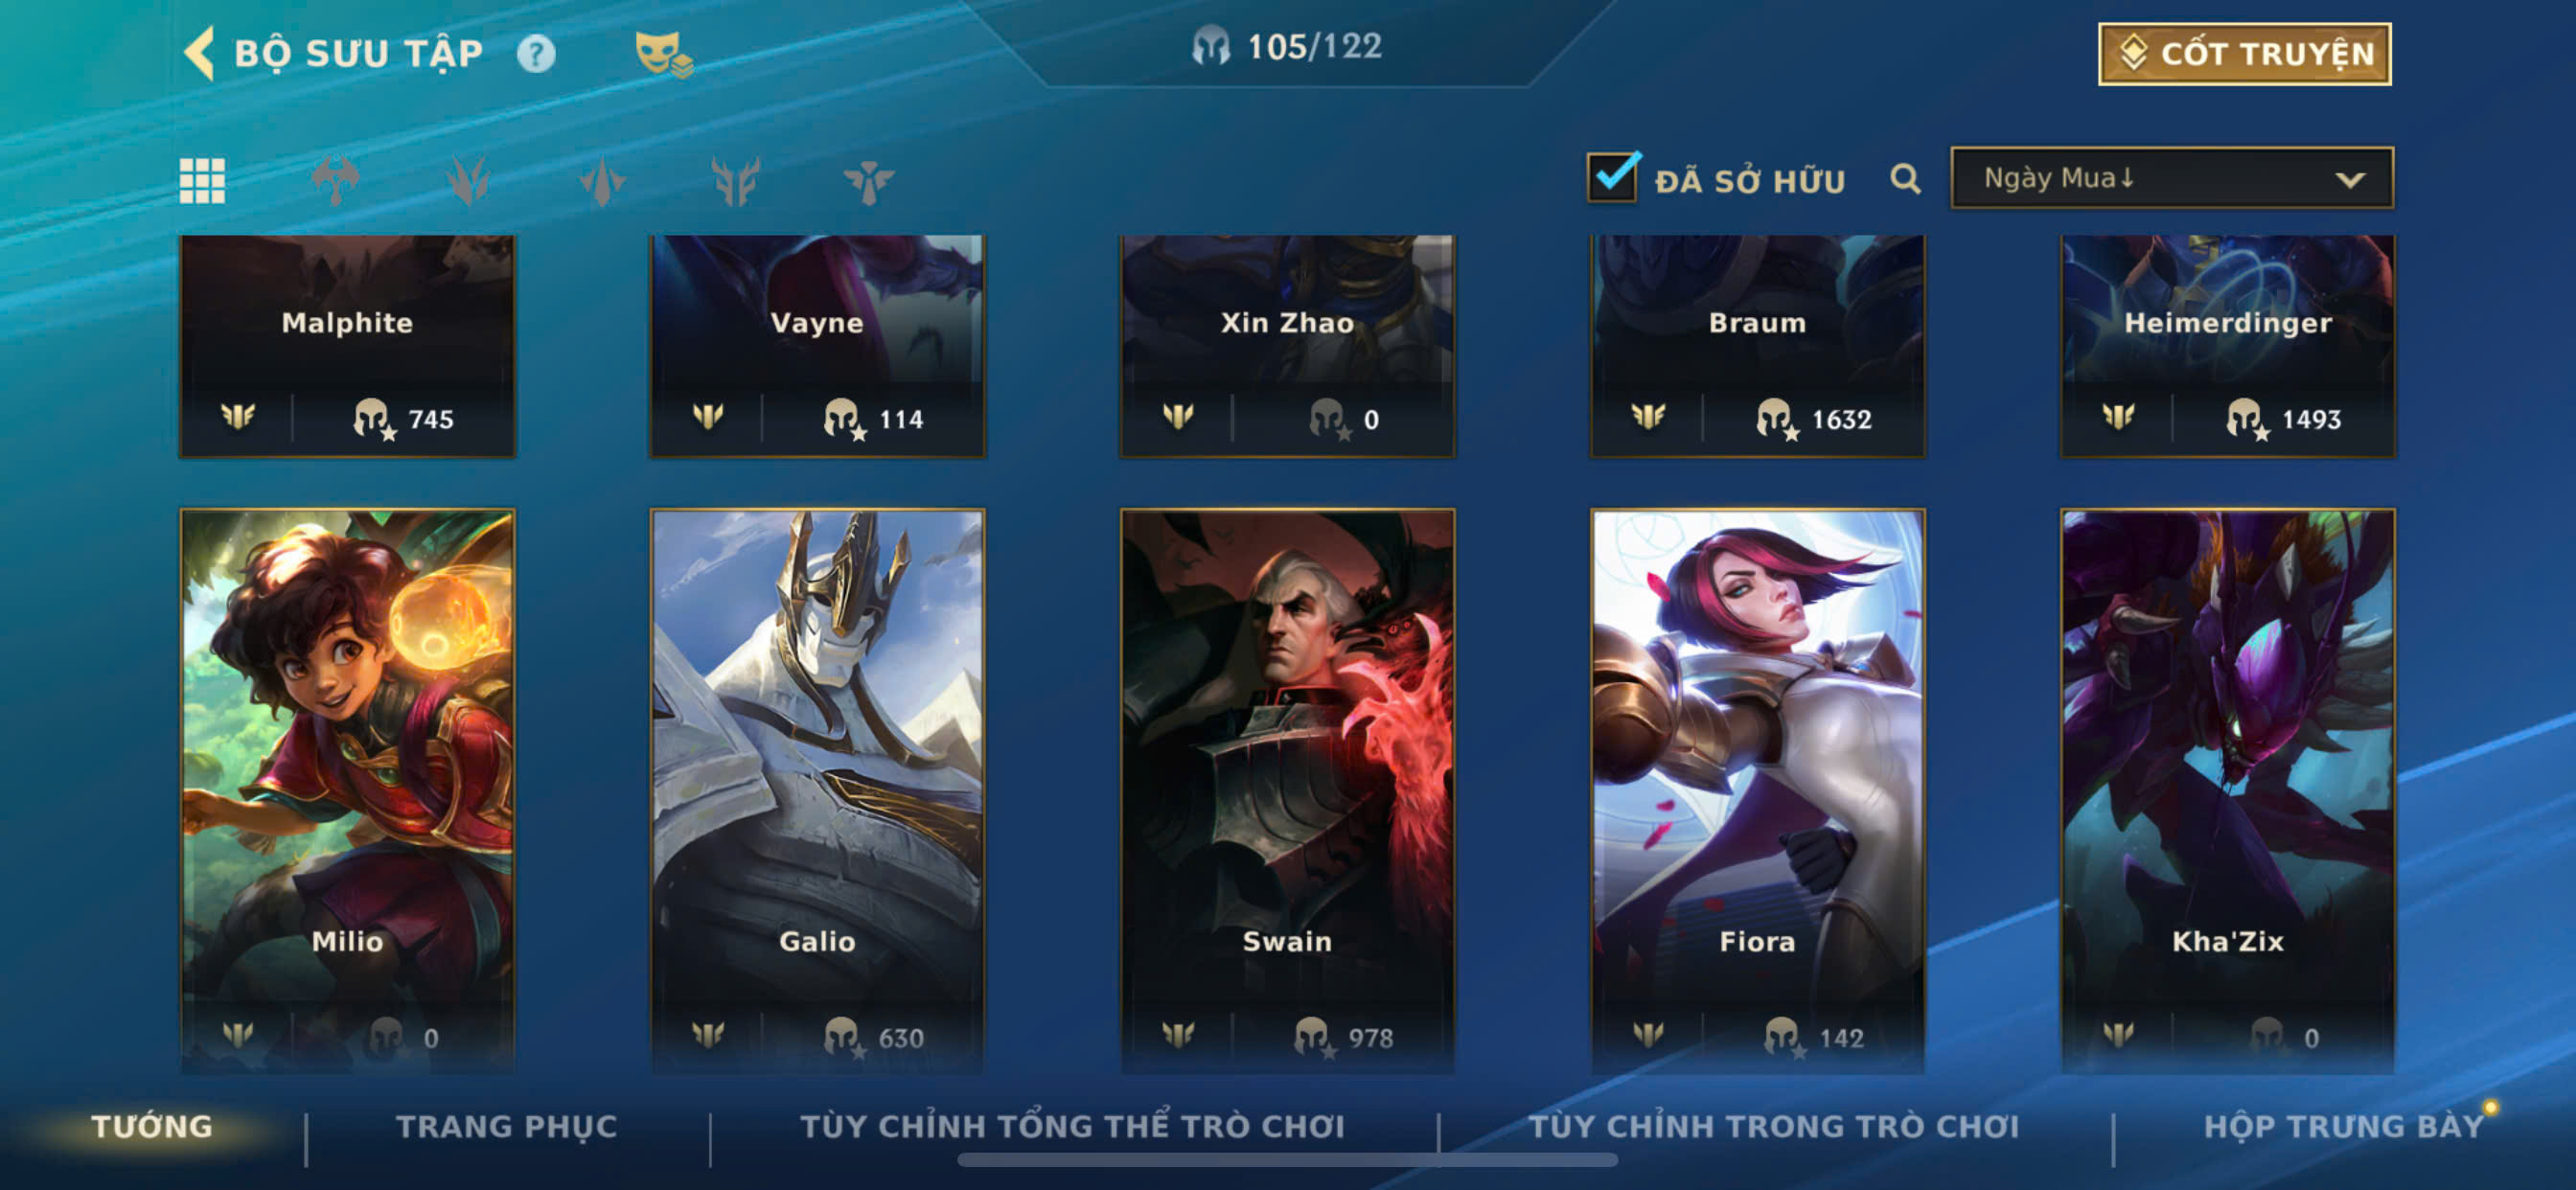Select the third role filter icon
The width and height of the screenshot is (2576, 1190).
pos(468,181)
